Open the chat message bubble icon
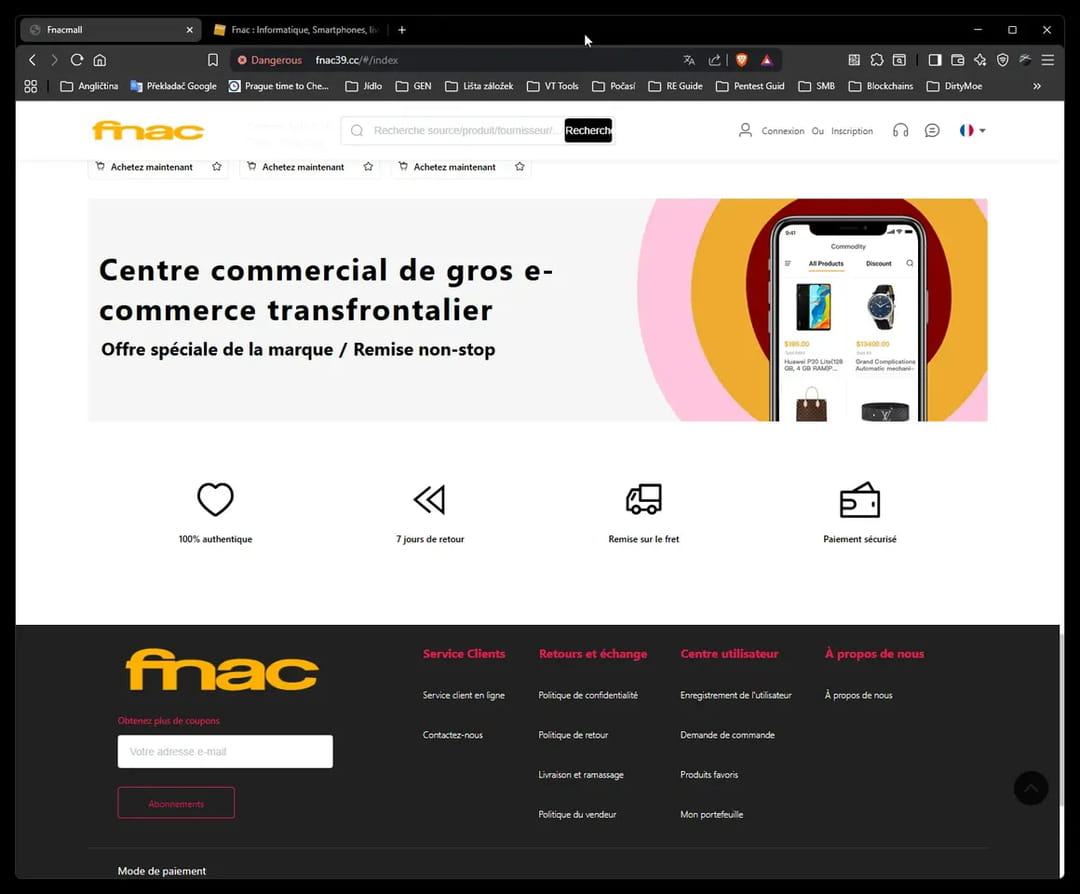Screen dimensions: 1080x894 click(932, 130)
